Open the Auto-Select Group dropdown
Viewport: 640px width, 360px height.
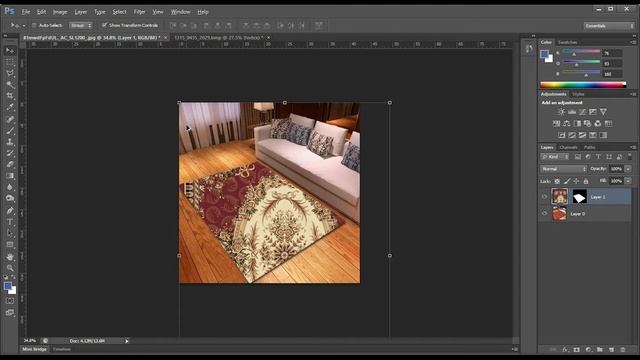coord(80,25)
